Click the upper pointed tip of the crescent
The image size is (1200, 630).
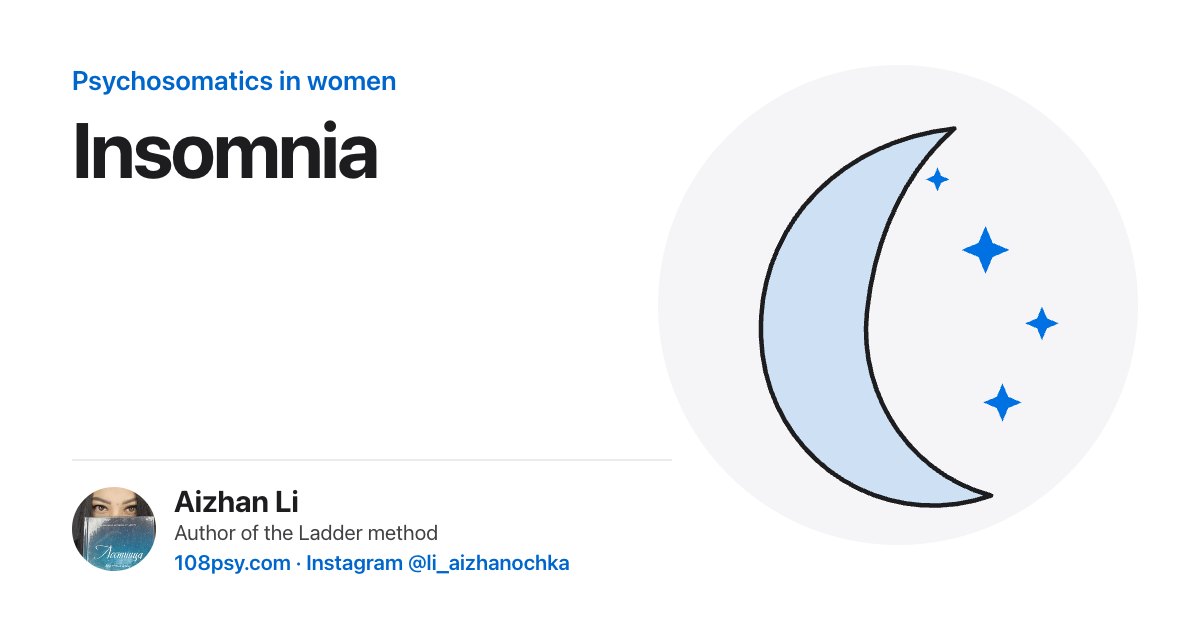[950, 130]
